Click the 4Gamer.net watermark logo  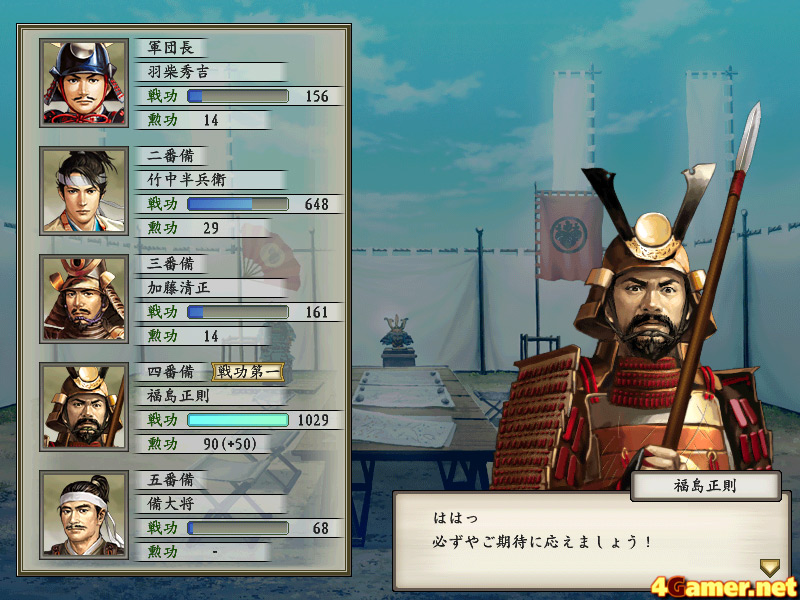[724, 587]
